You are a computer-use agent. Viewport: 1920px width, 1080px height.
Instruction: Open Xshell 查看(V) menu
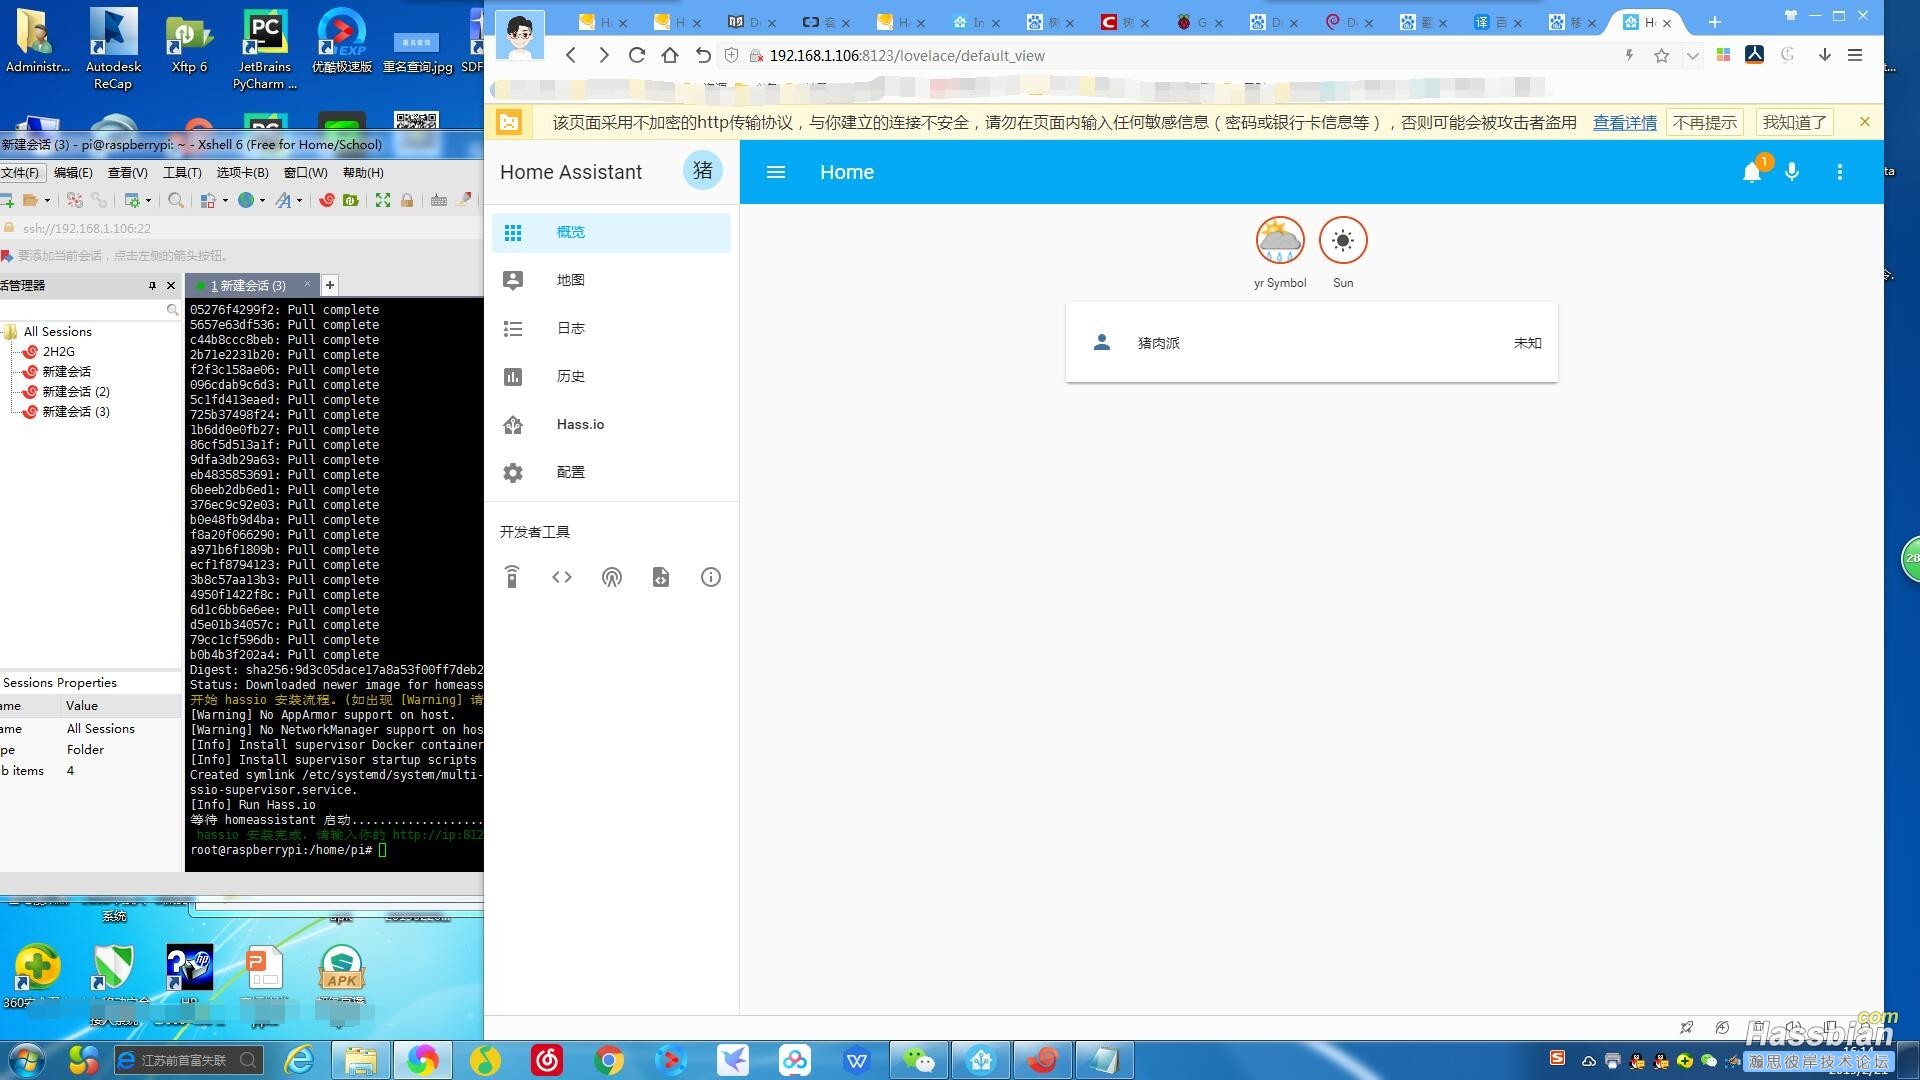pyautogui.click(x=127, y=173)
